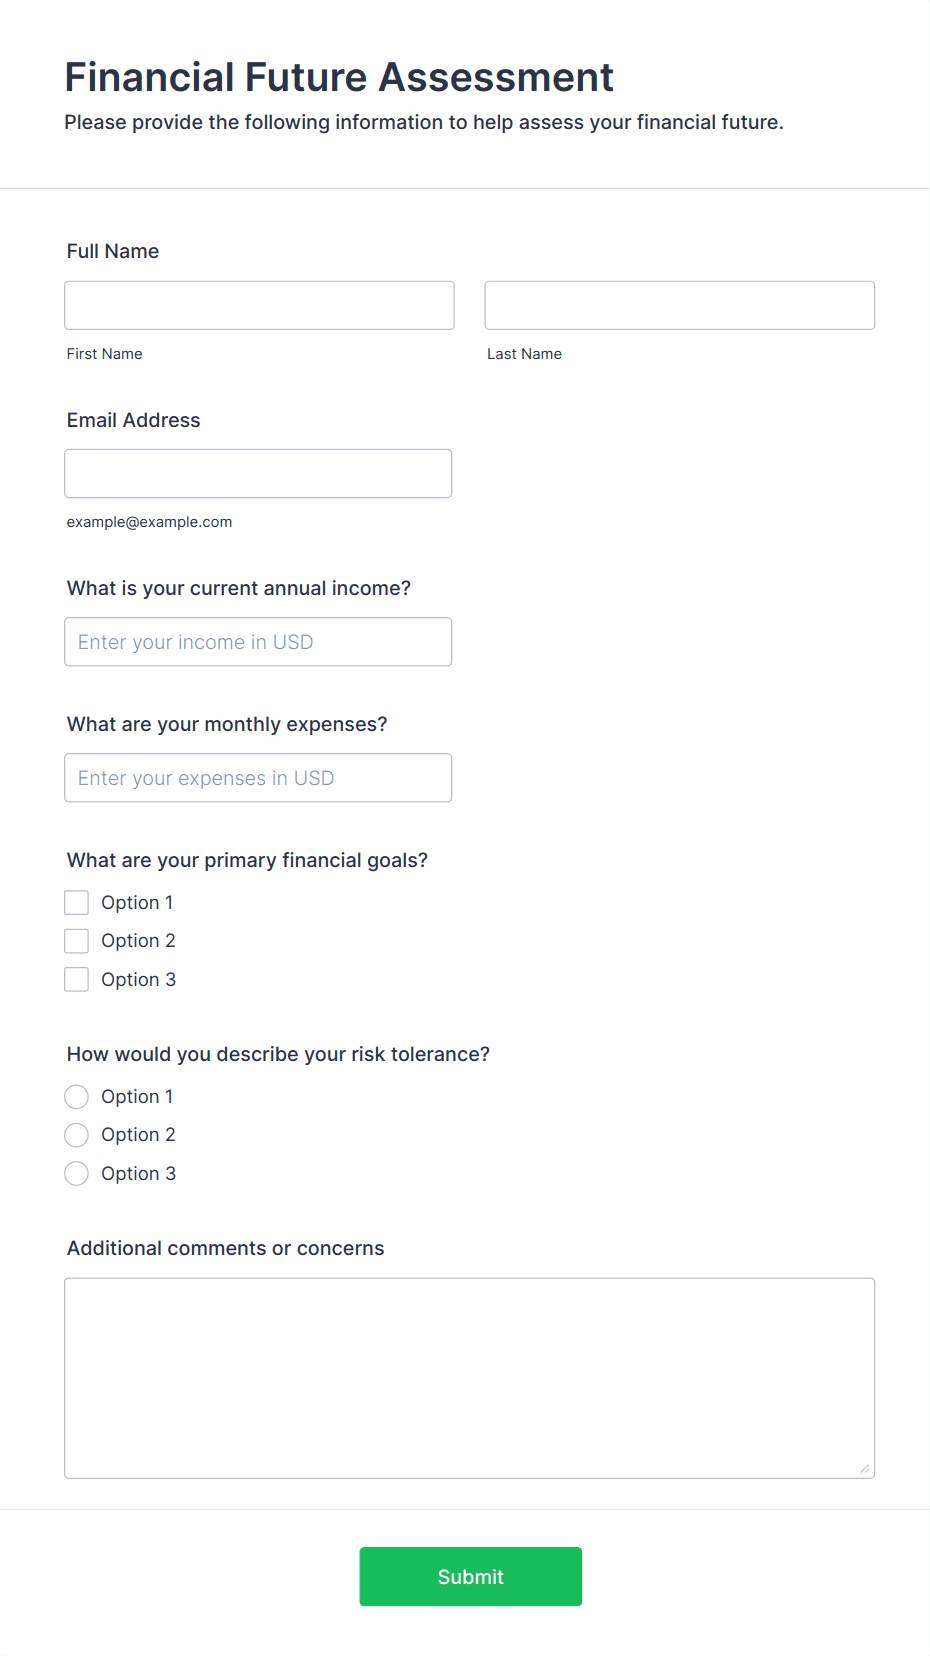The width and height of the screenshot is (930, 1656).
Task: Click the First Name input field
Action: [259, 305]
